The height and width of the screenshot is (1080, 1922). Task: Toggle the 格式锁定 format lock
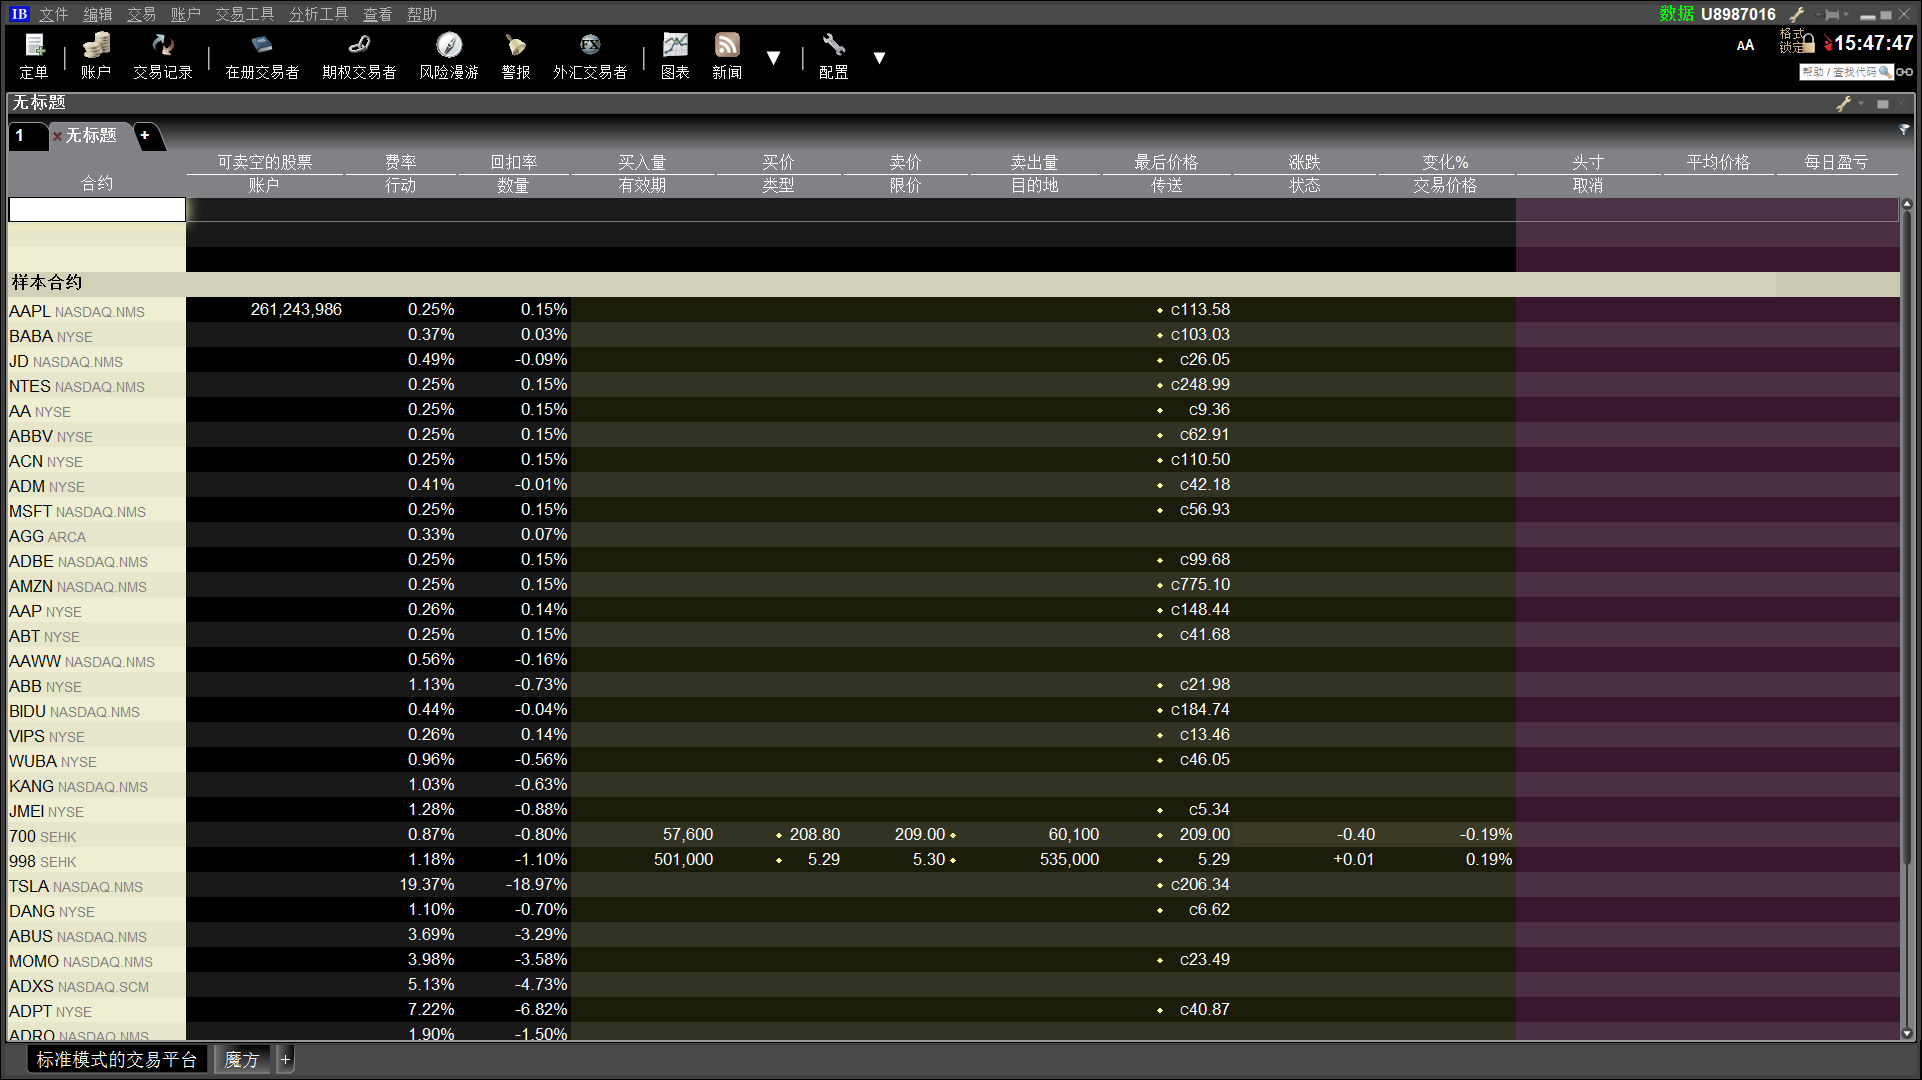point(1797,41)
